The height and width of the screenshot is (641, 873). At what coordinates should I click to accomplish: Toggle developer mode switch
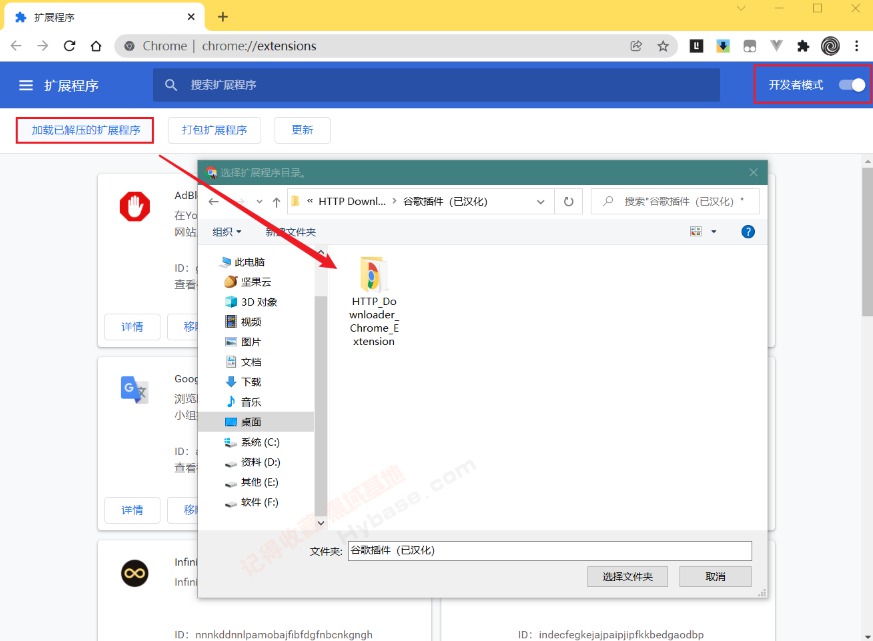click(852, 85)
